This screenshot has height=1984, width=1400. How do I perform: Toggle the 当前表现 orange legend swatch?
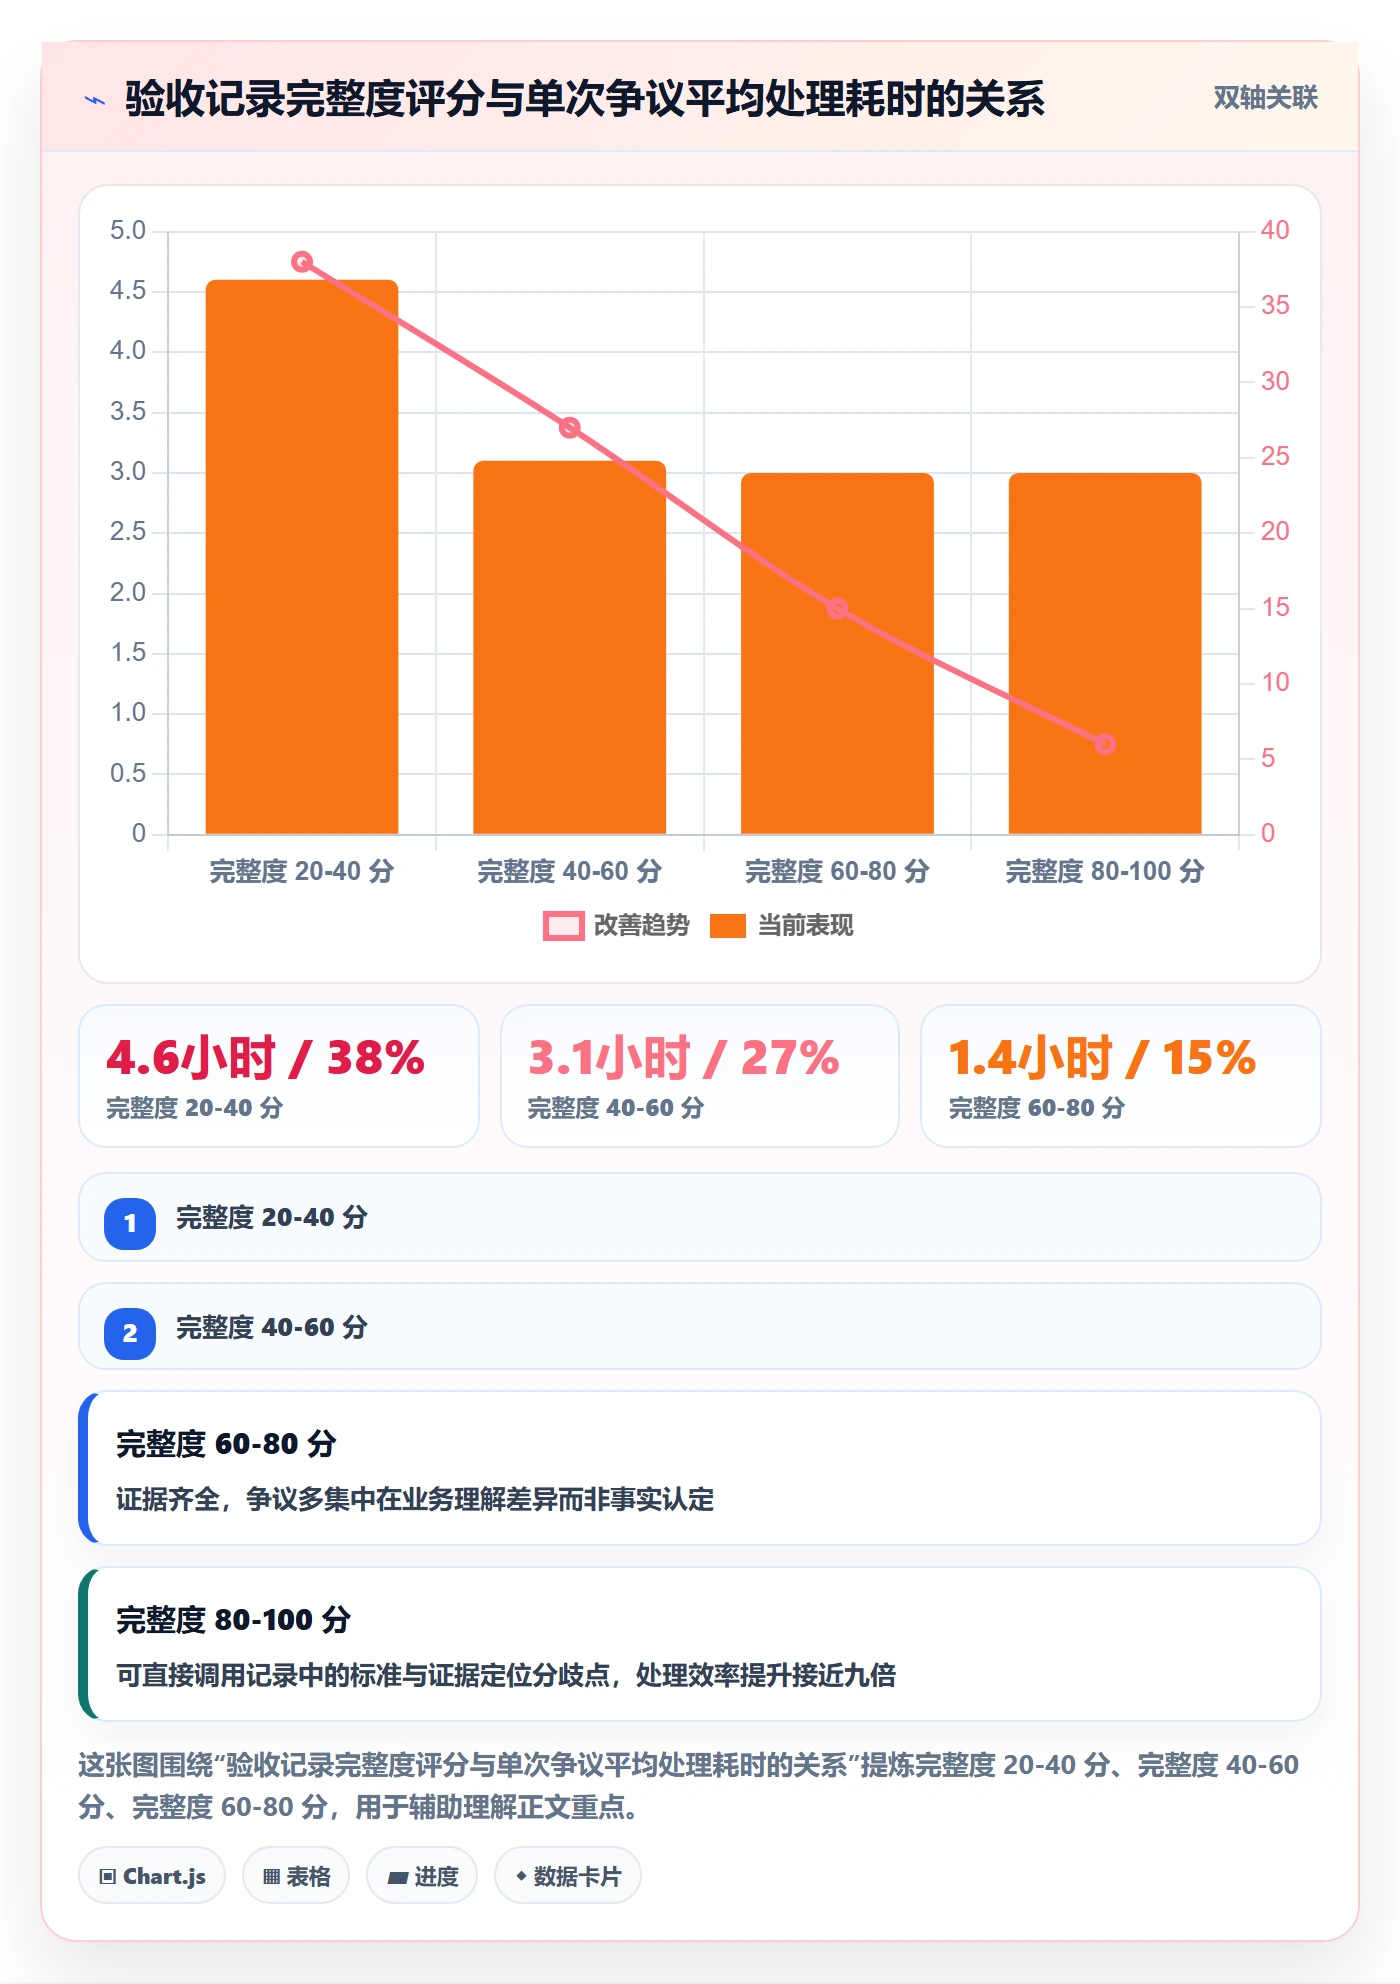(727, 926)
